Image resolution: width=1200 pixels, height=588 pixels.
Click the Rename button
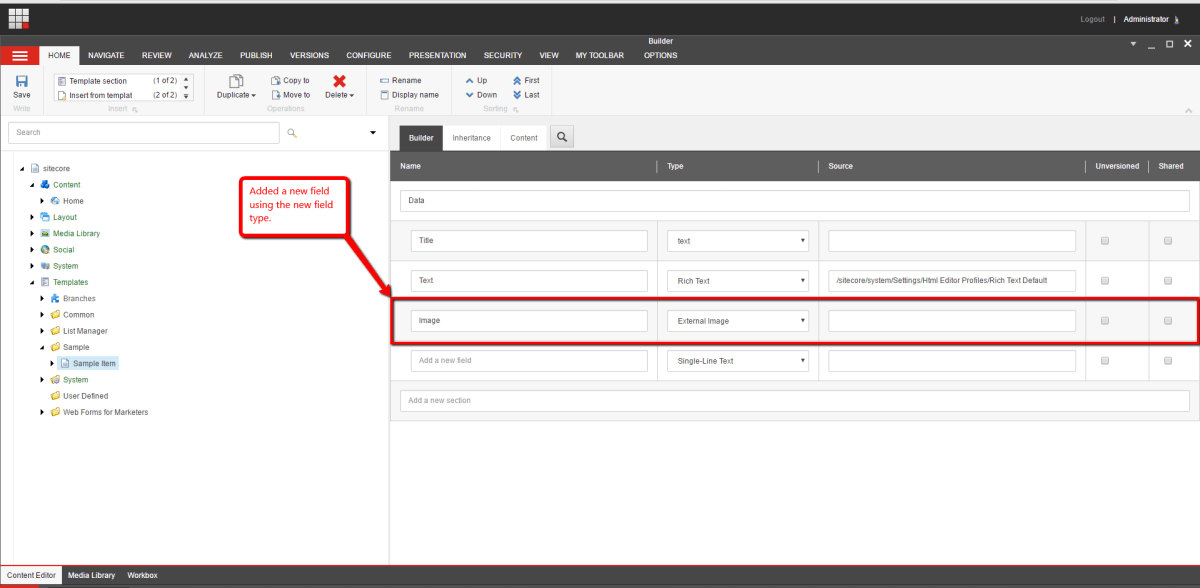click(x=400, y=80)
